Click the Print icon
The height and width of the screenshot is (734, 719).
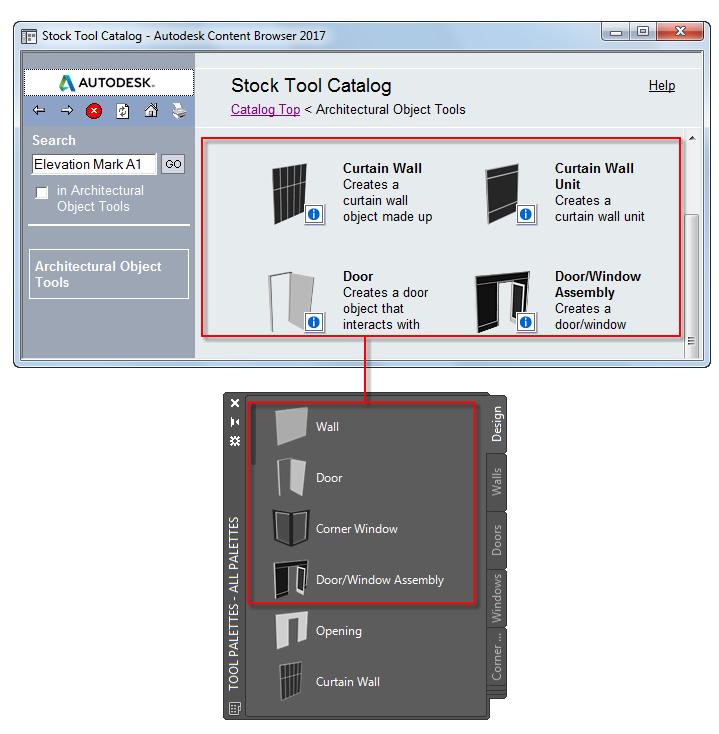(179, 111)
